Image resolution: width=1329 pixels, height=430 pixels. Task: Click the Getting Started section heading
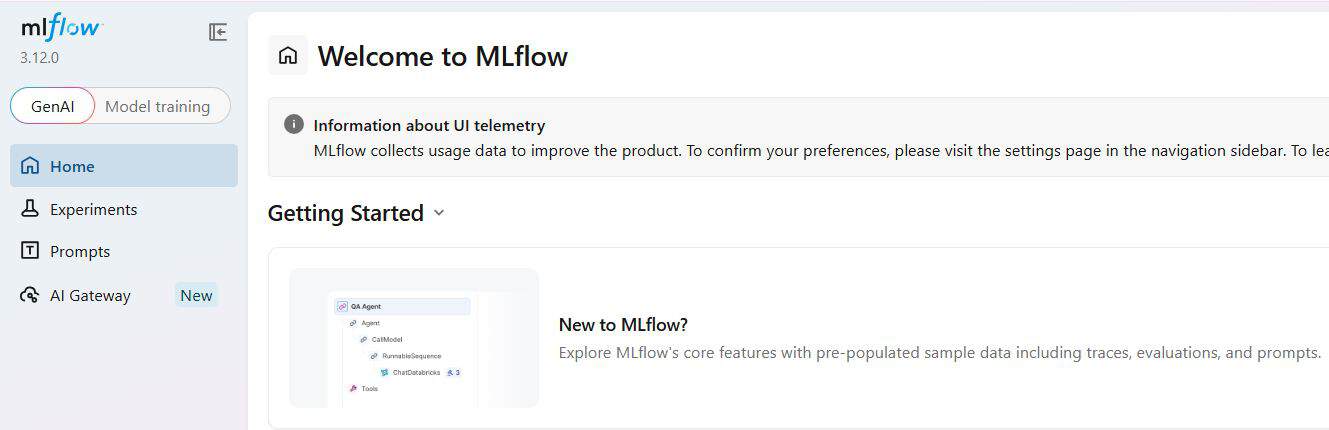(346, 213)
